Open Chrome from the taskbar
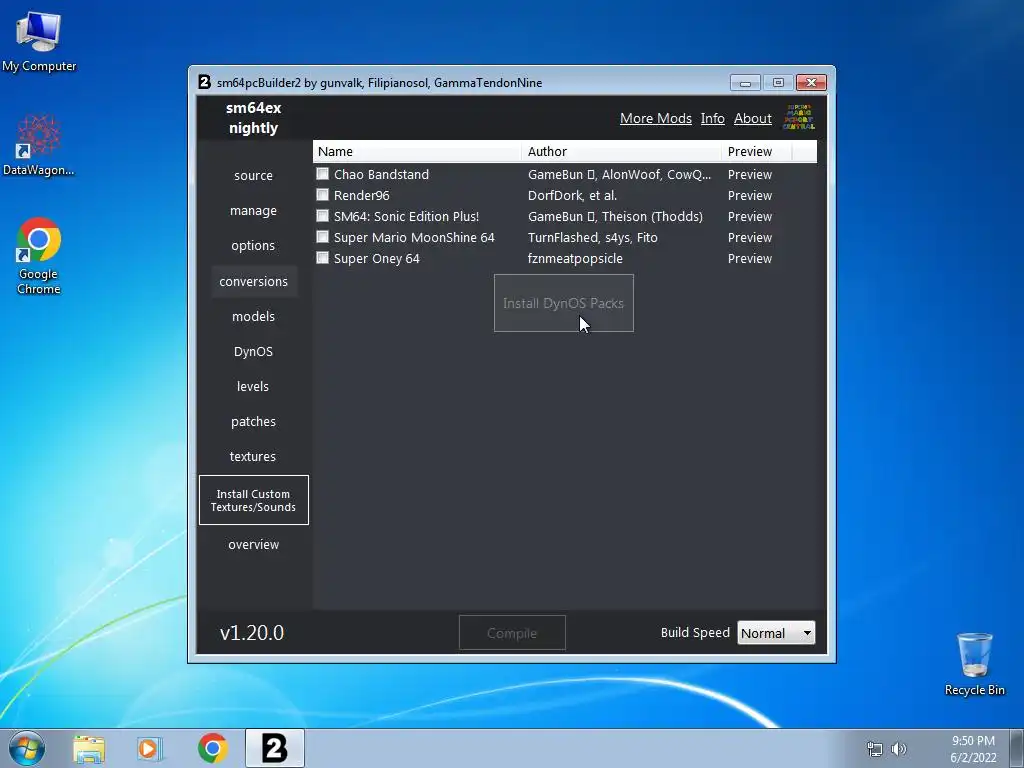 (212, 748)
